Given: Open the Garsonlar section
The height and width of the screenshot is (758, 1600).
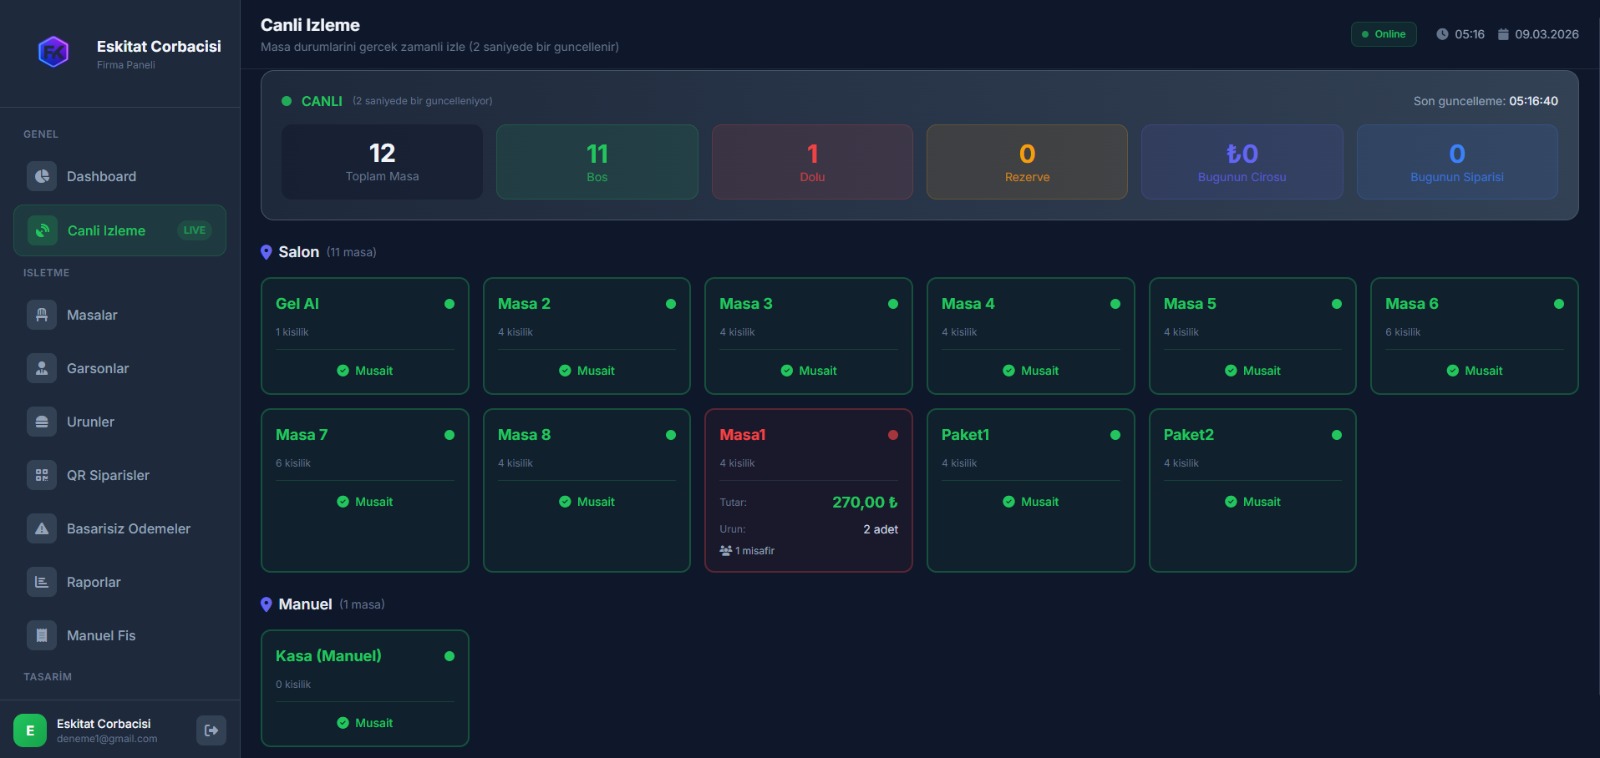Looking at the screenshot, I should tap(120, 368).
